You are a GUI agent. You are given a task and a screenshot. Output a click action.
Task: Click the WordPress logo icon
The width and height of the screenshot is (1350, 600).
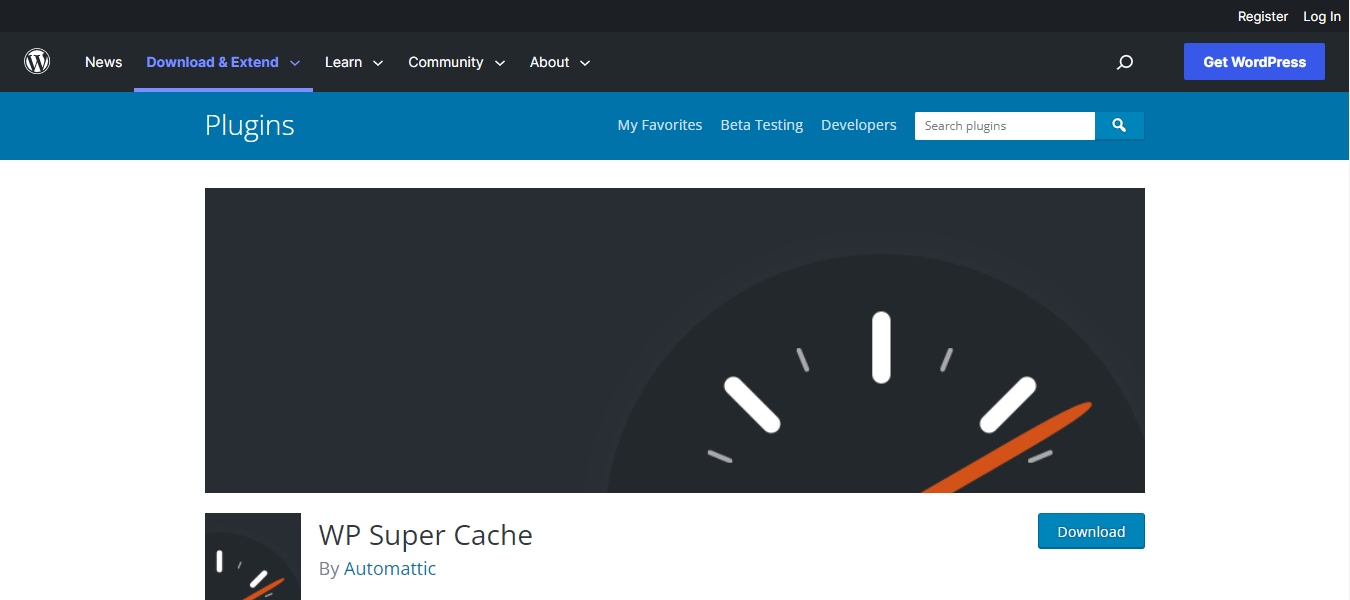point(37,62)
